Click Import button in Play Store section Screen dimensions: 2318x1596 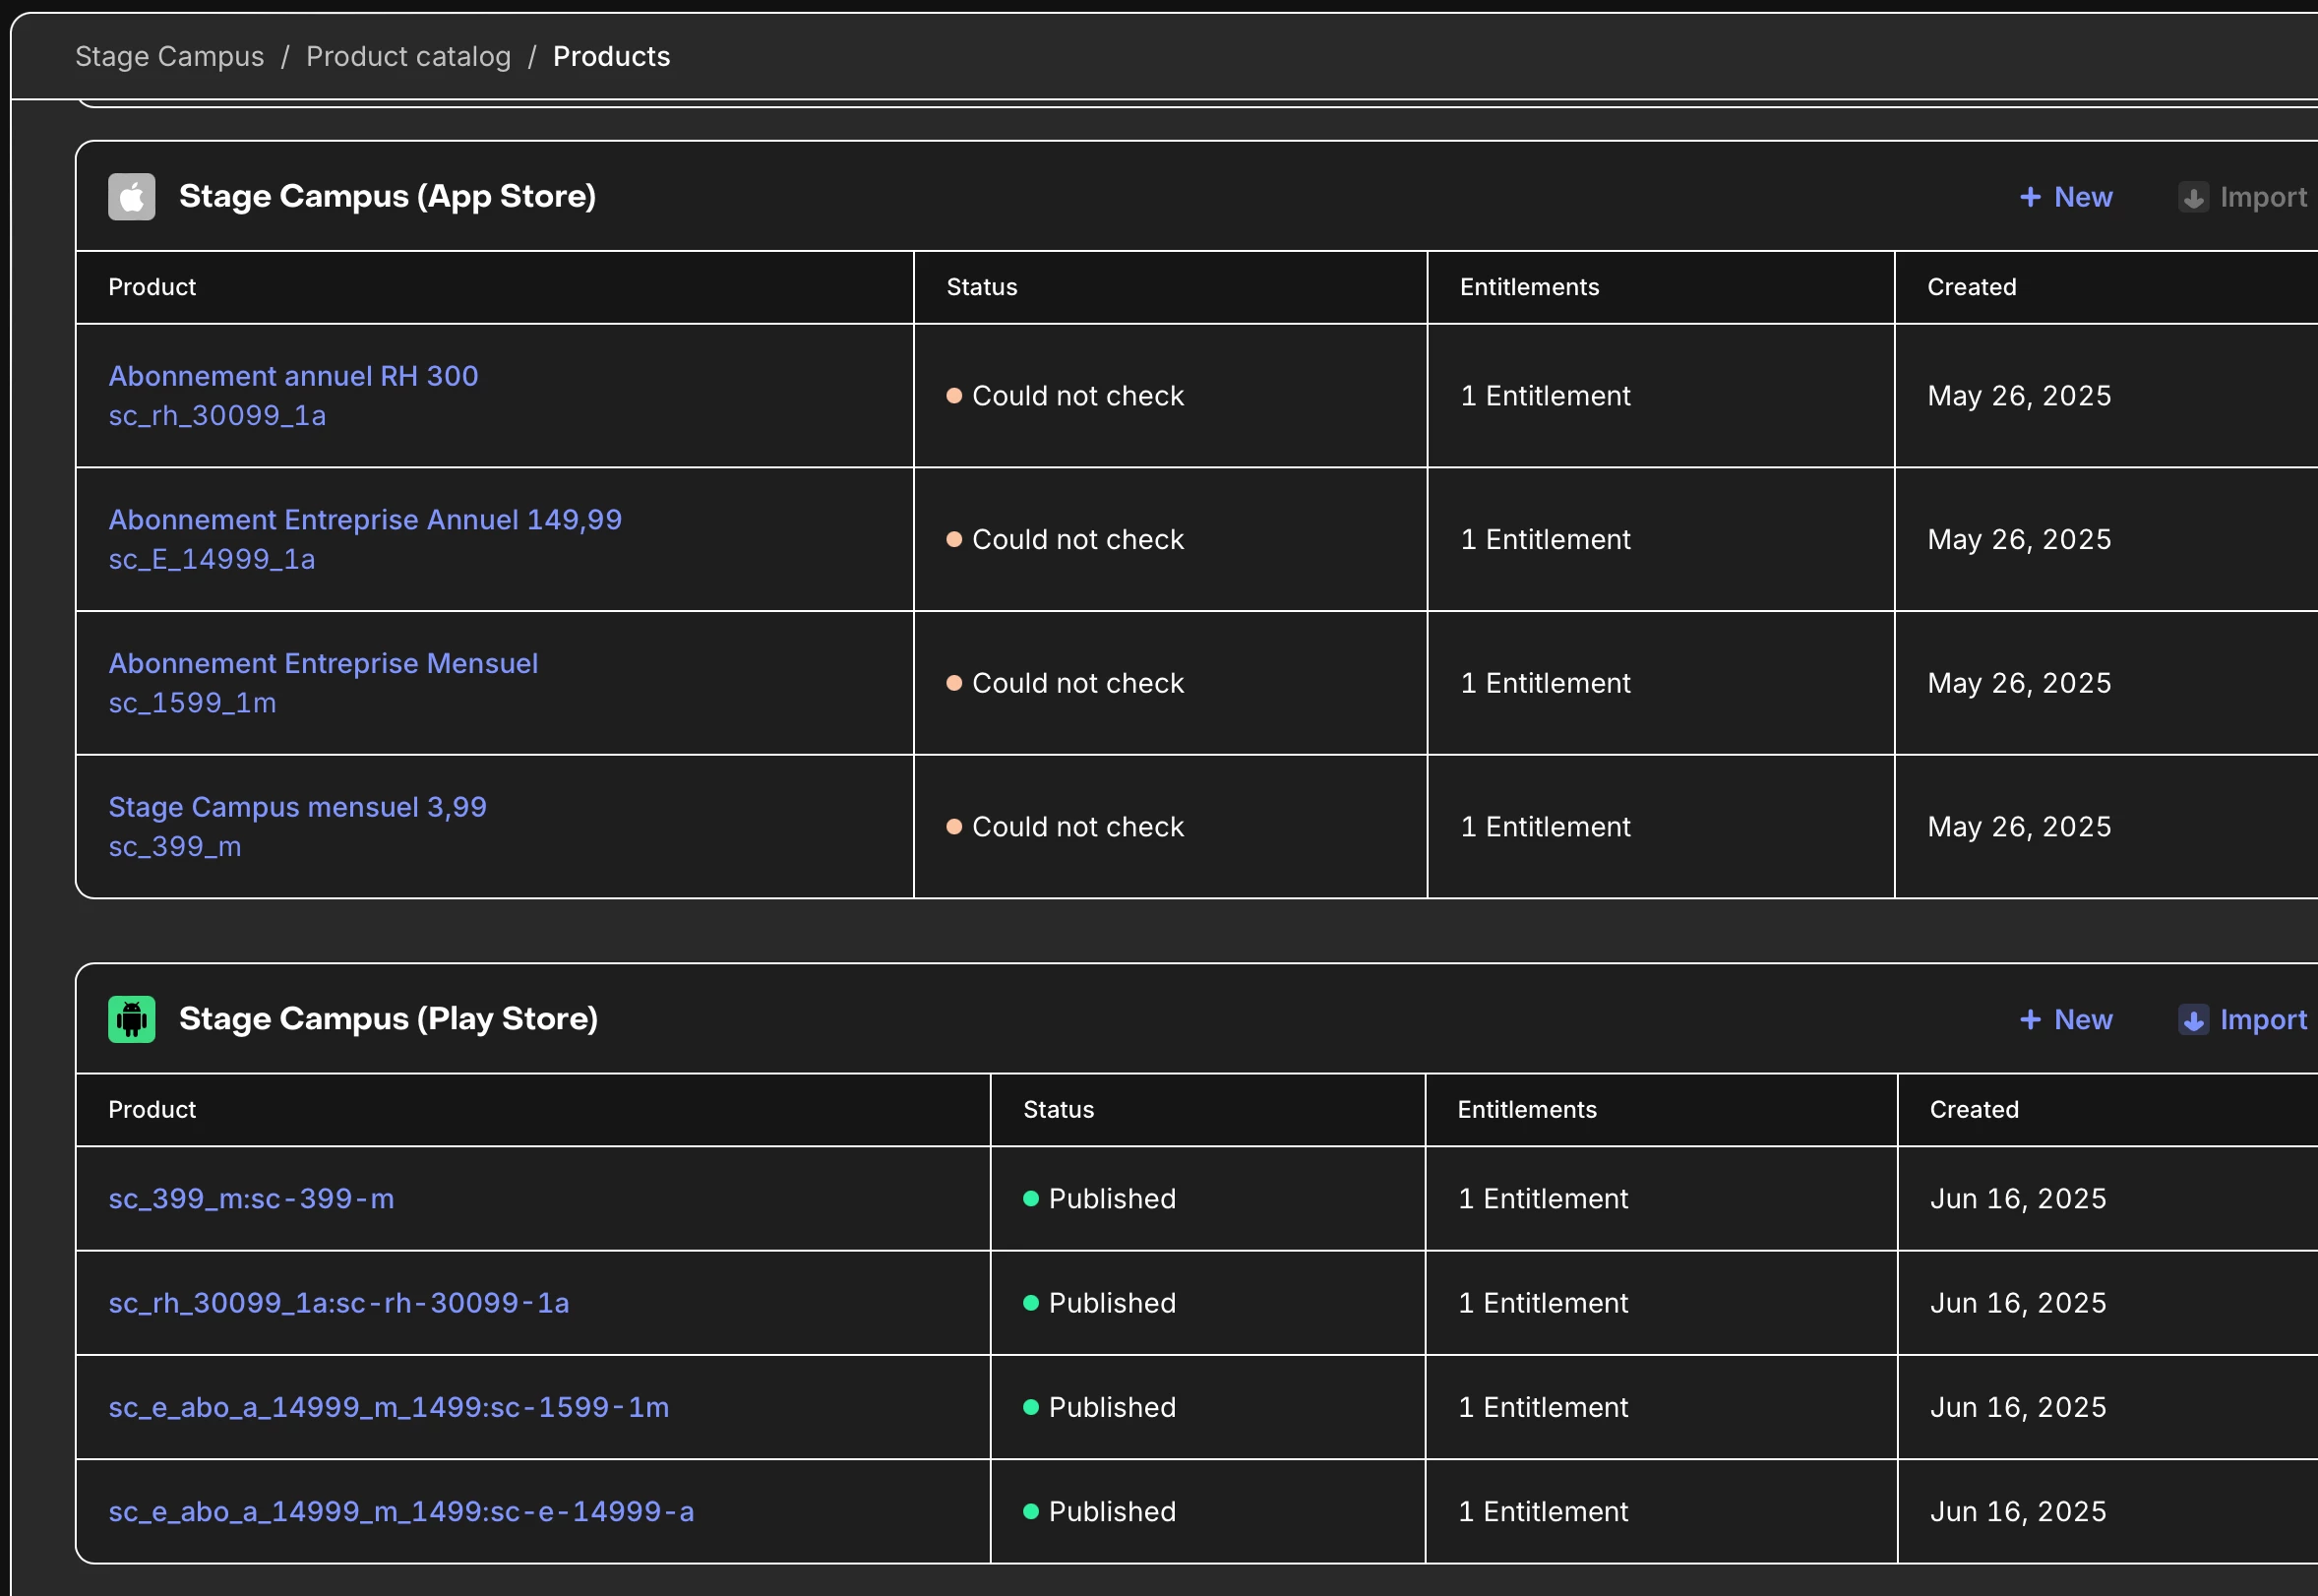2262,1019
